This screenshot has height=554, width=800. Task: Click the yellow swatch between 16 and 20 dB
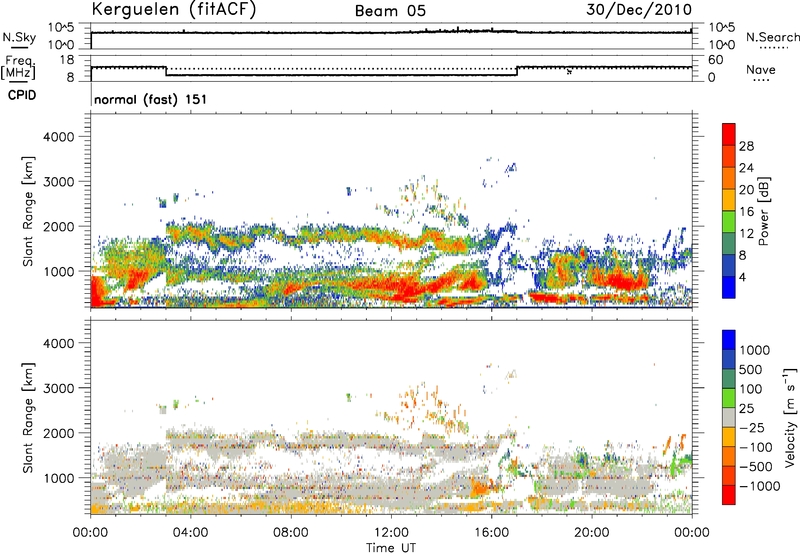(729, 200)
